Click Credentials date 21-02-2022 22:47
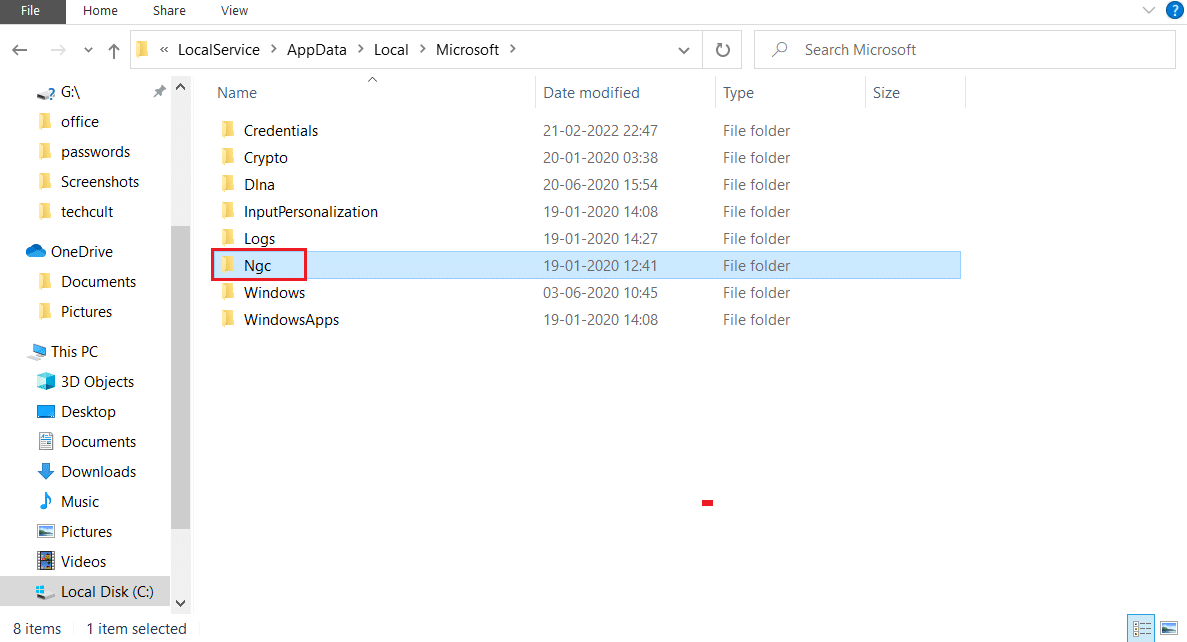The image size is (1187, 642). [x=600, y=130]
